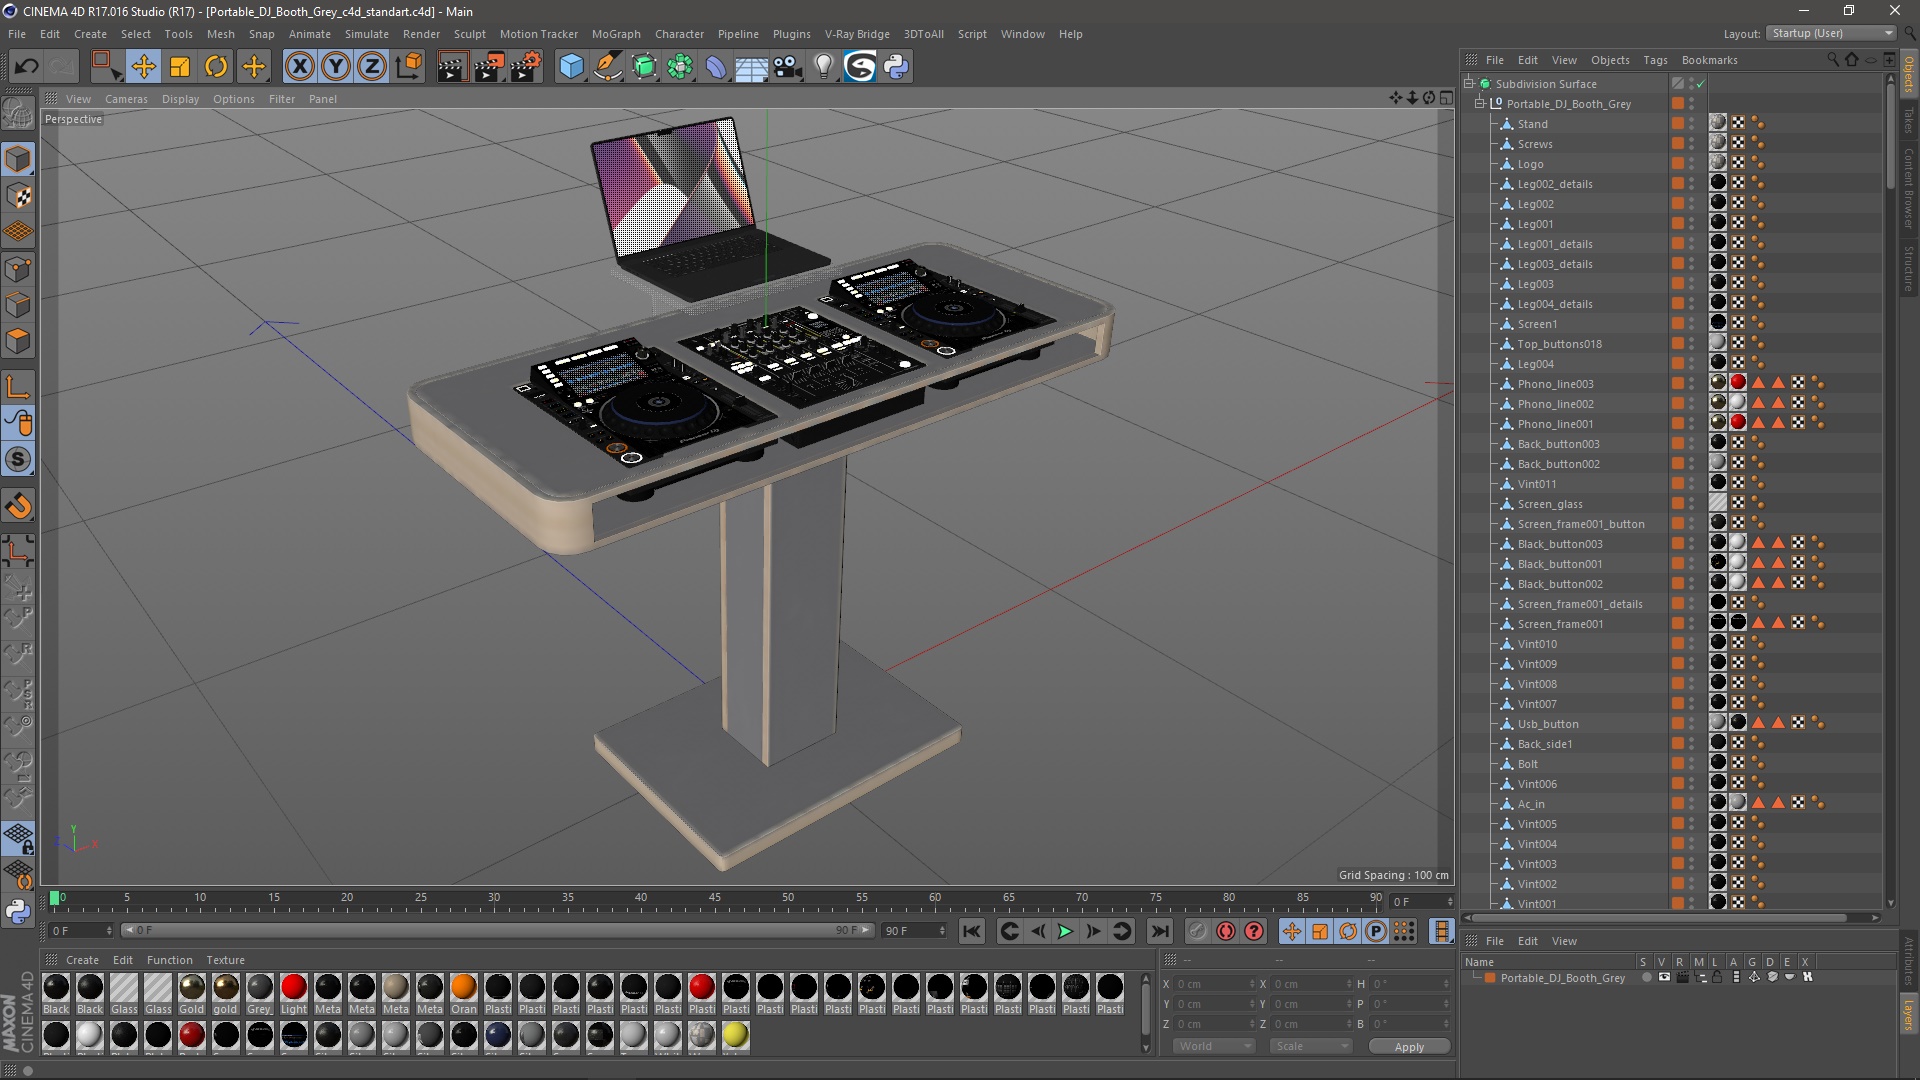Collapse the Portable_DJ_Booth_Grey tree node
This screenshot has width=1920, height=1080.
click(x=1481, y=104)
